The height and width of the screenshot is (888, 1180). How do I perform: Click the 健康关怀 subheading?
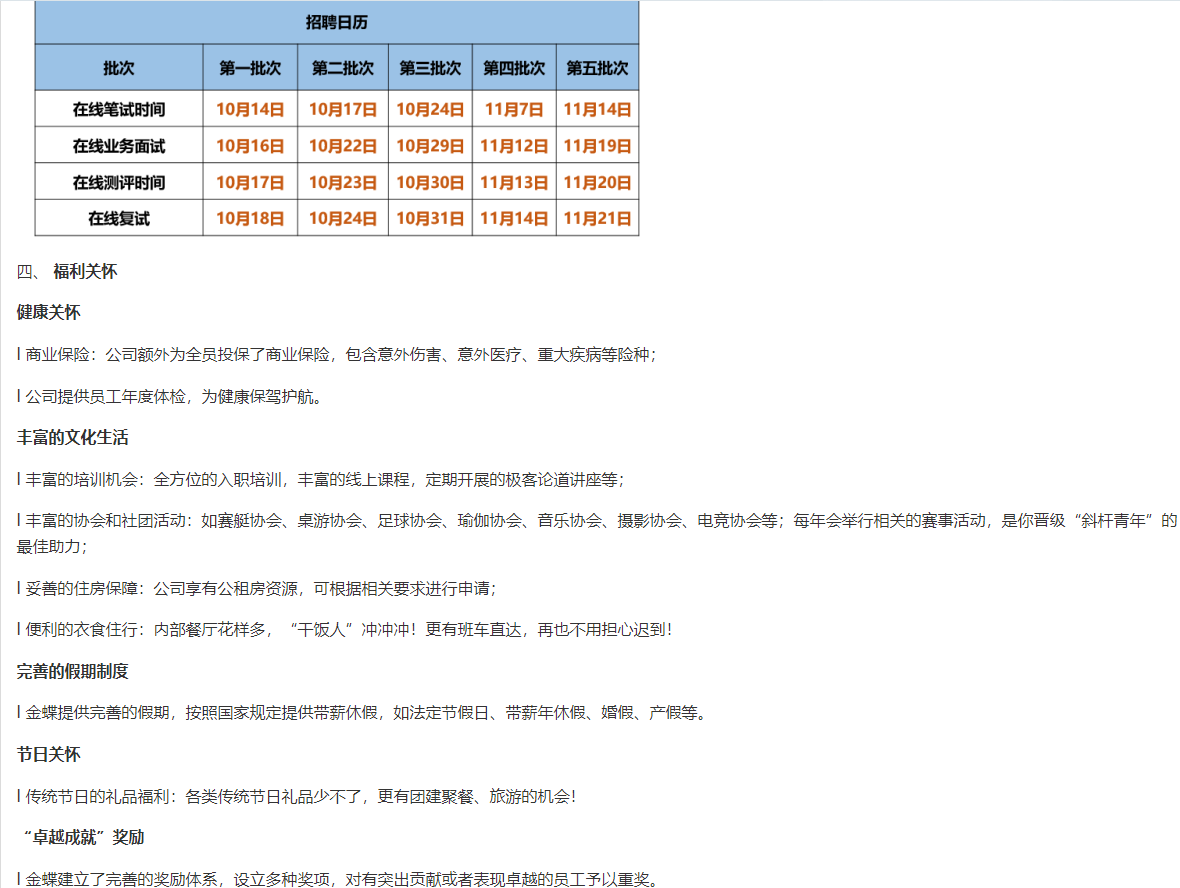48,312
